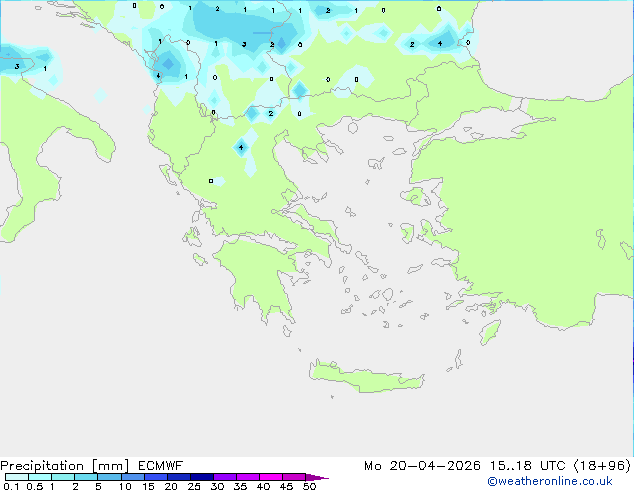Select legend tick label "10"

point(125,486)
